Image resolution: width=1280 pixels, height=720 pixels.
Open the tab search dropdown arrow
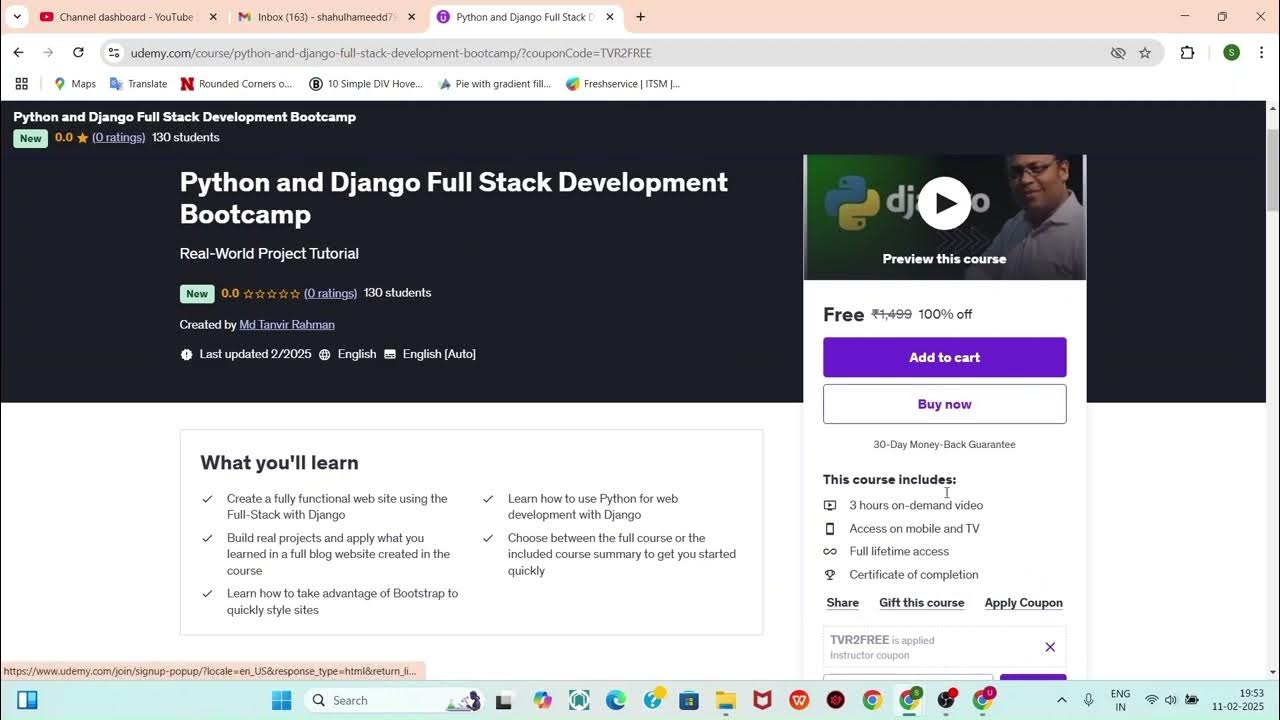(x=16, y=17)
